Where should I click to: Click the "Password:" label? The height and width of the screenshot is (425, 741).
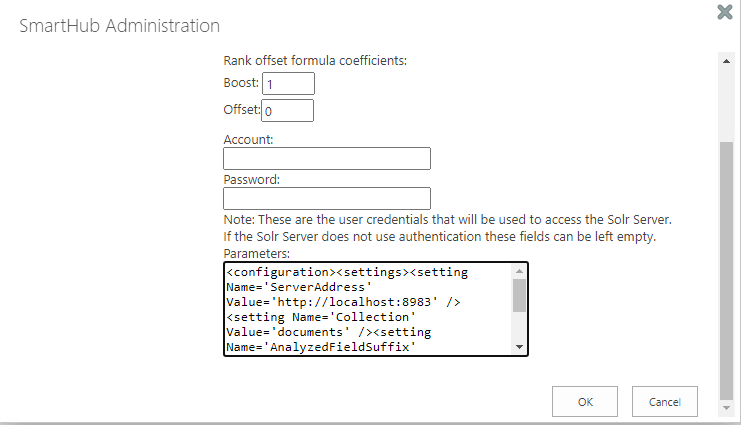click(252, 180)
